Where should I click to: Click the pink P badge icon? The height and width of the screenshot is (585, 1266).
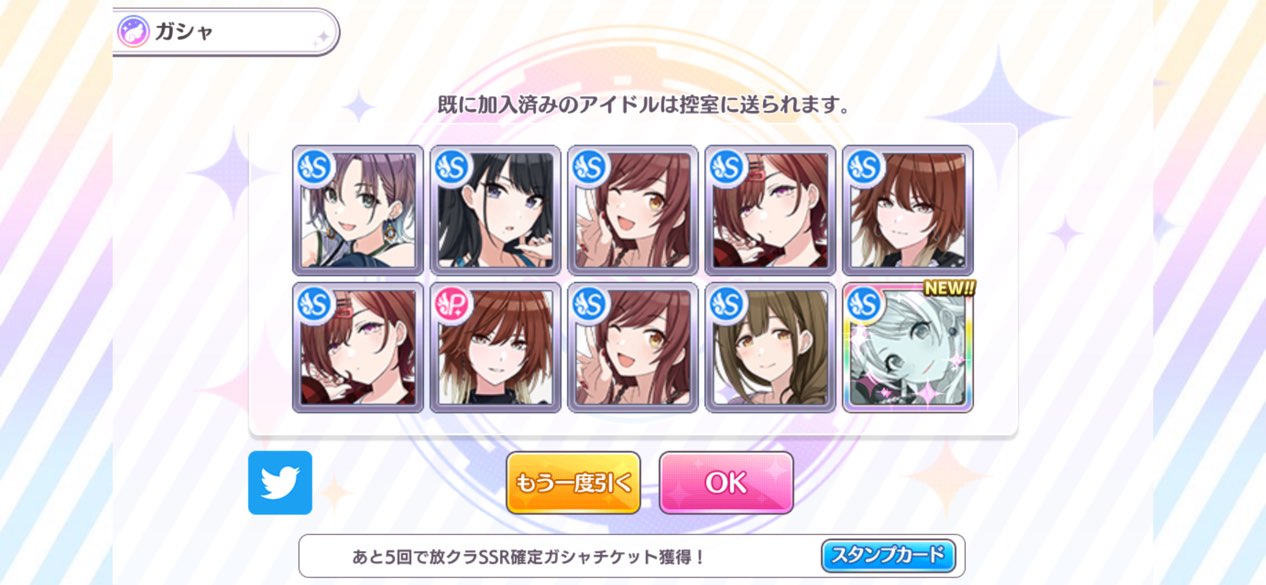pyautogui.click(x=452, y=304)
